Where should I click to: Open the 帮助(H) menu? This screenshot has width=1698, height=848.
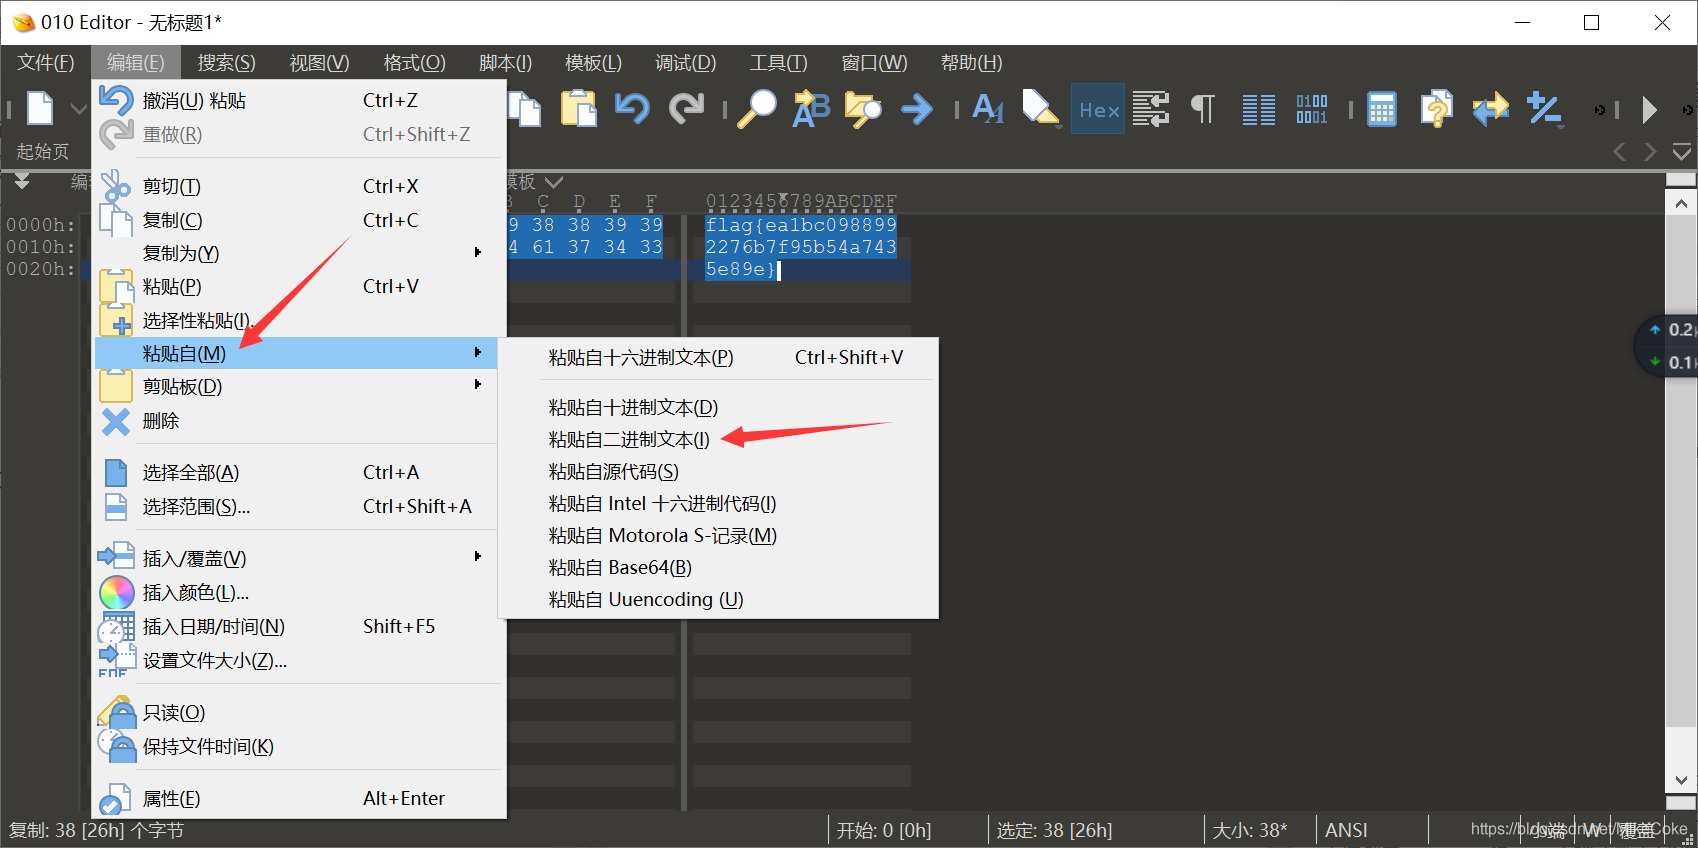(x=971, y=62)
